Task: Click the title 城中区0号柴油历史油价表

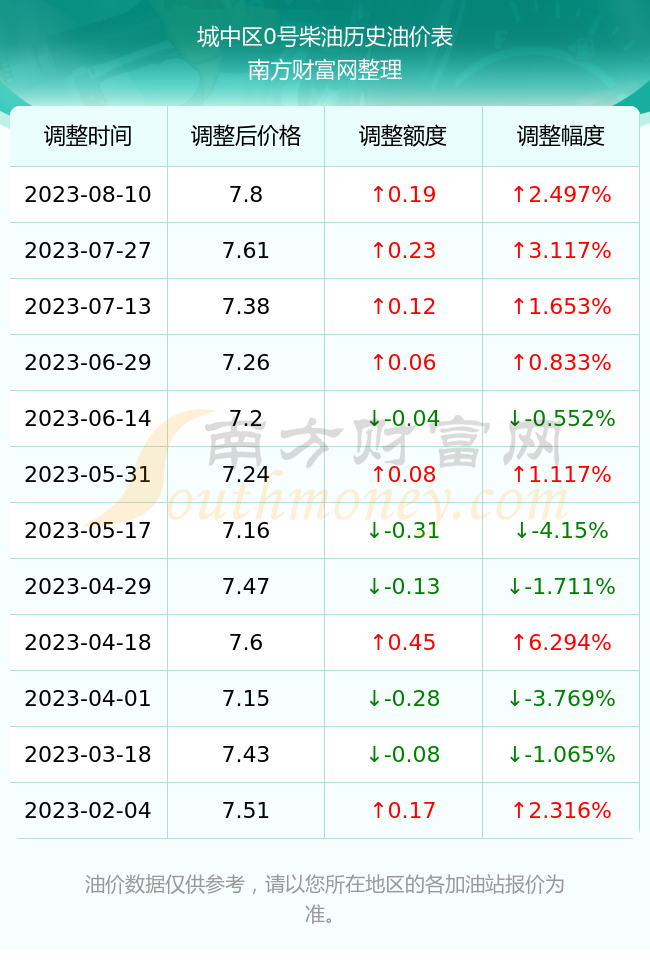Action: (x=324, y=37)
